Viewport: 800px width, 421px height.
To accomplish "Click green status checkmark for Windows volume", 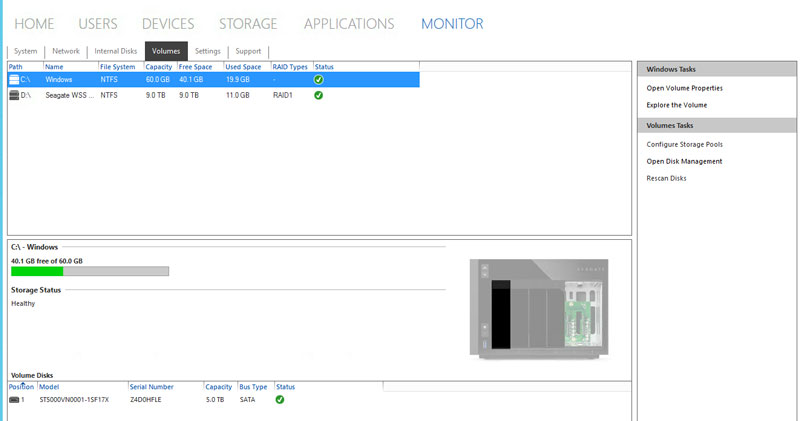I will pyautogui.click(x=319, y=79).
